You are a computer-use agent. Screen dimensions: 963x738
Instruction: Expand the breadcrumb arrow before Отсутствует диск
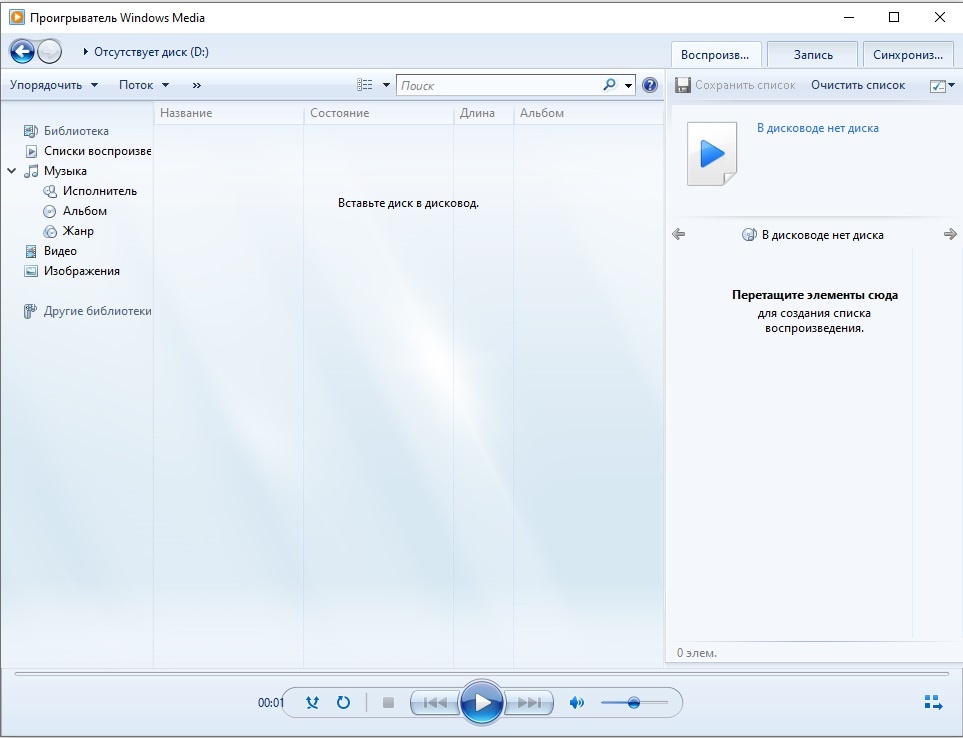85,52
